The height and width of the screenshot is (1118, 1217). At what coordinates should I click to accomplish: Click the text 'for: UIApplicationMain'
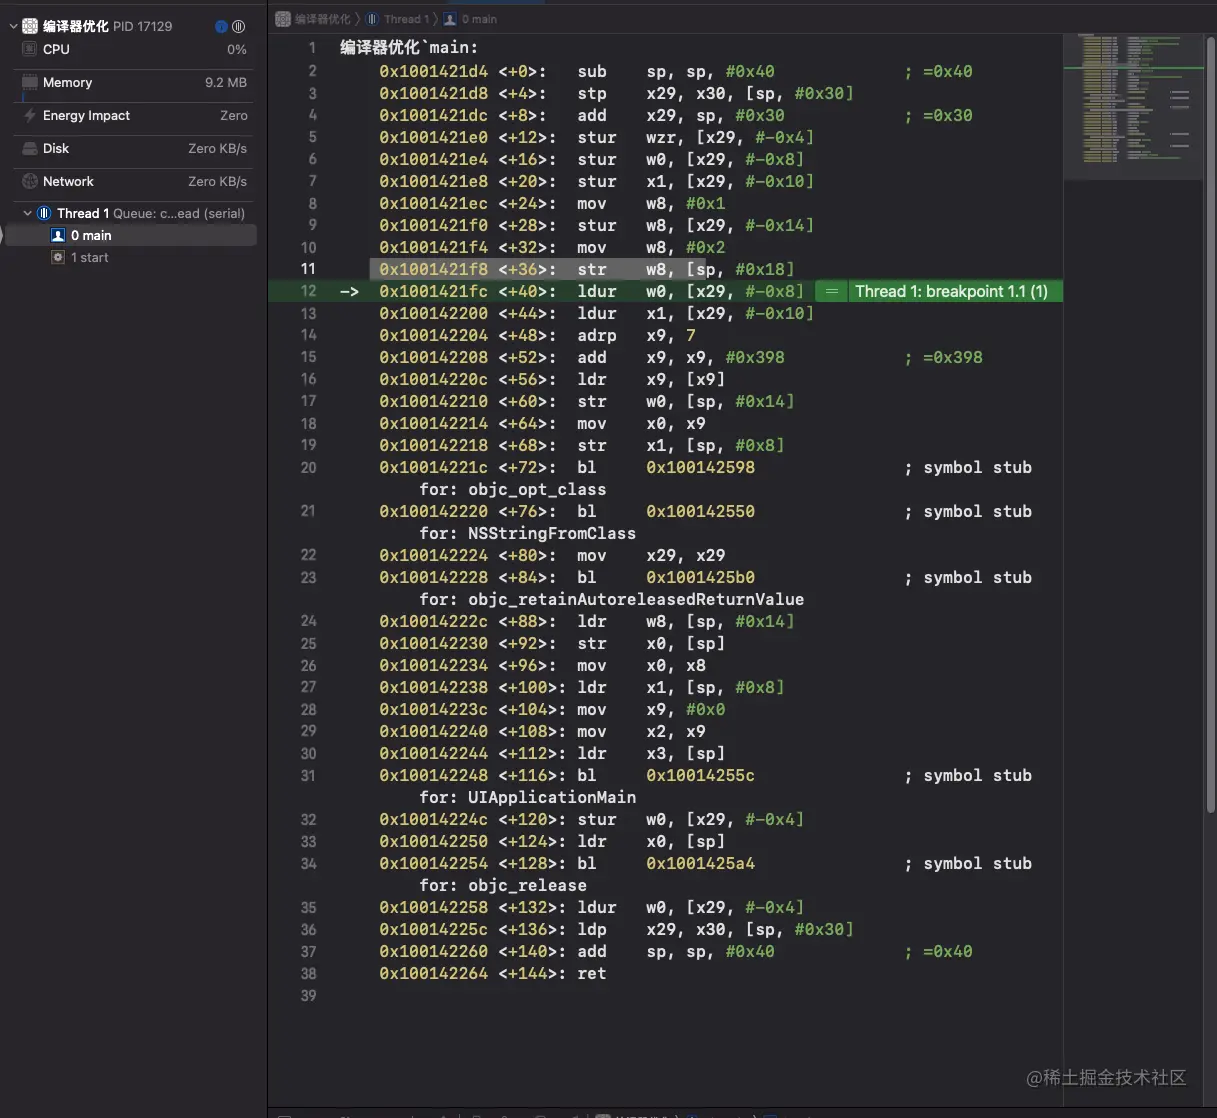coord(528,797)
